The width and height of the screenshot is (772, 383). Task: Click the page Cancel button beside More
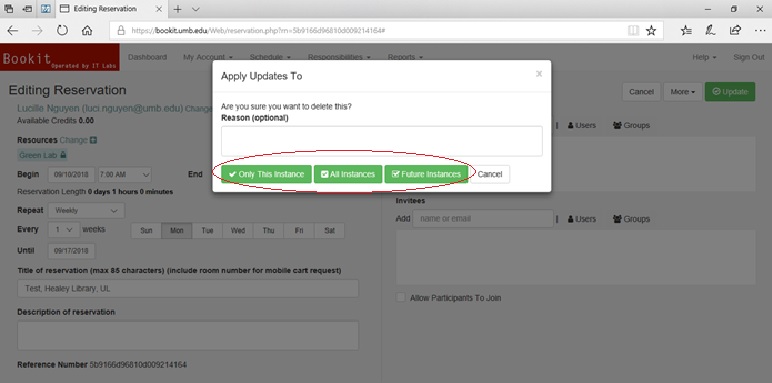point(641,92)
